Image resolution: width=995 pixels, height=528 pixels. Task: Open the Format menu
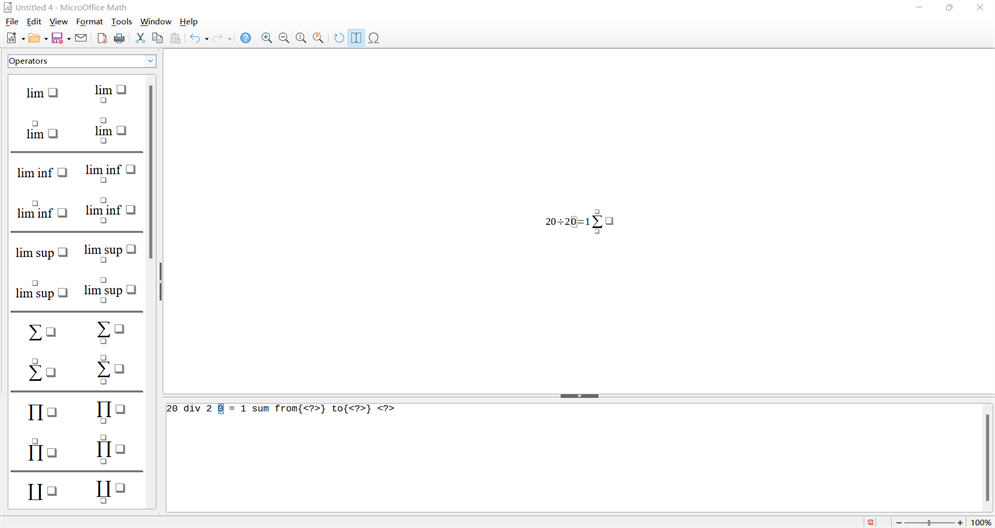point(89,21)
